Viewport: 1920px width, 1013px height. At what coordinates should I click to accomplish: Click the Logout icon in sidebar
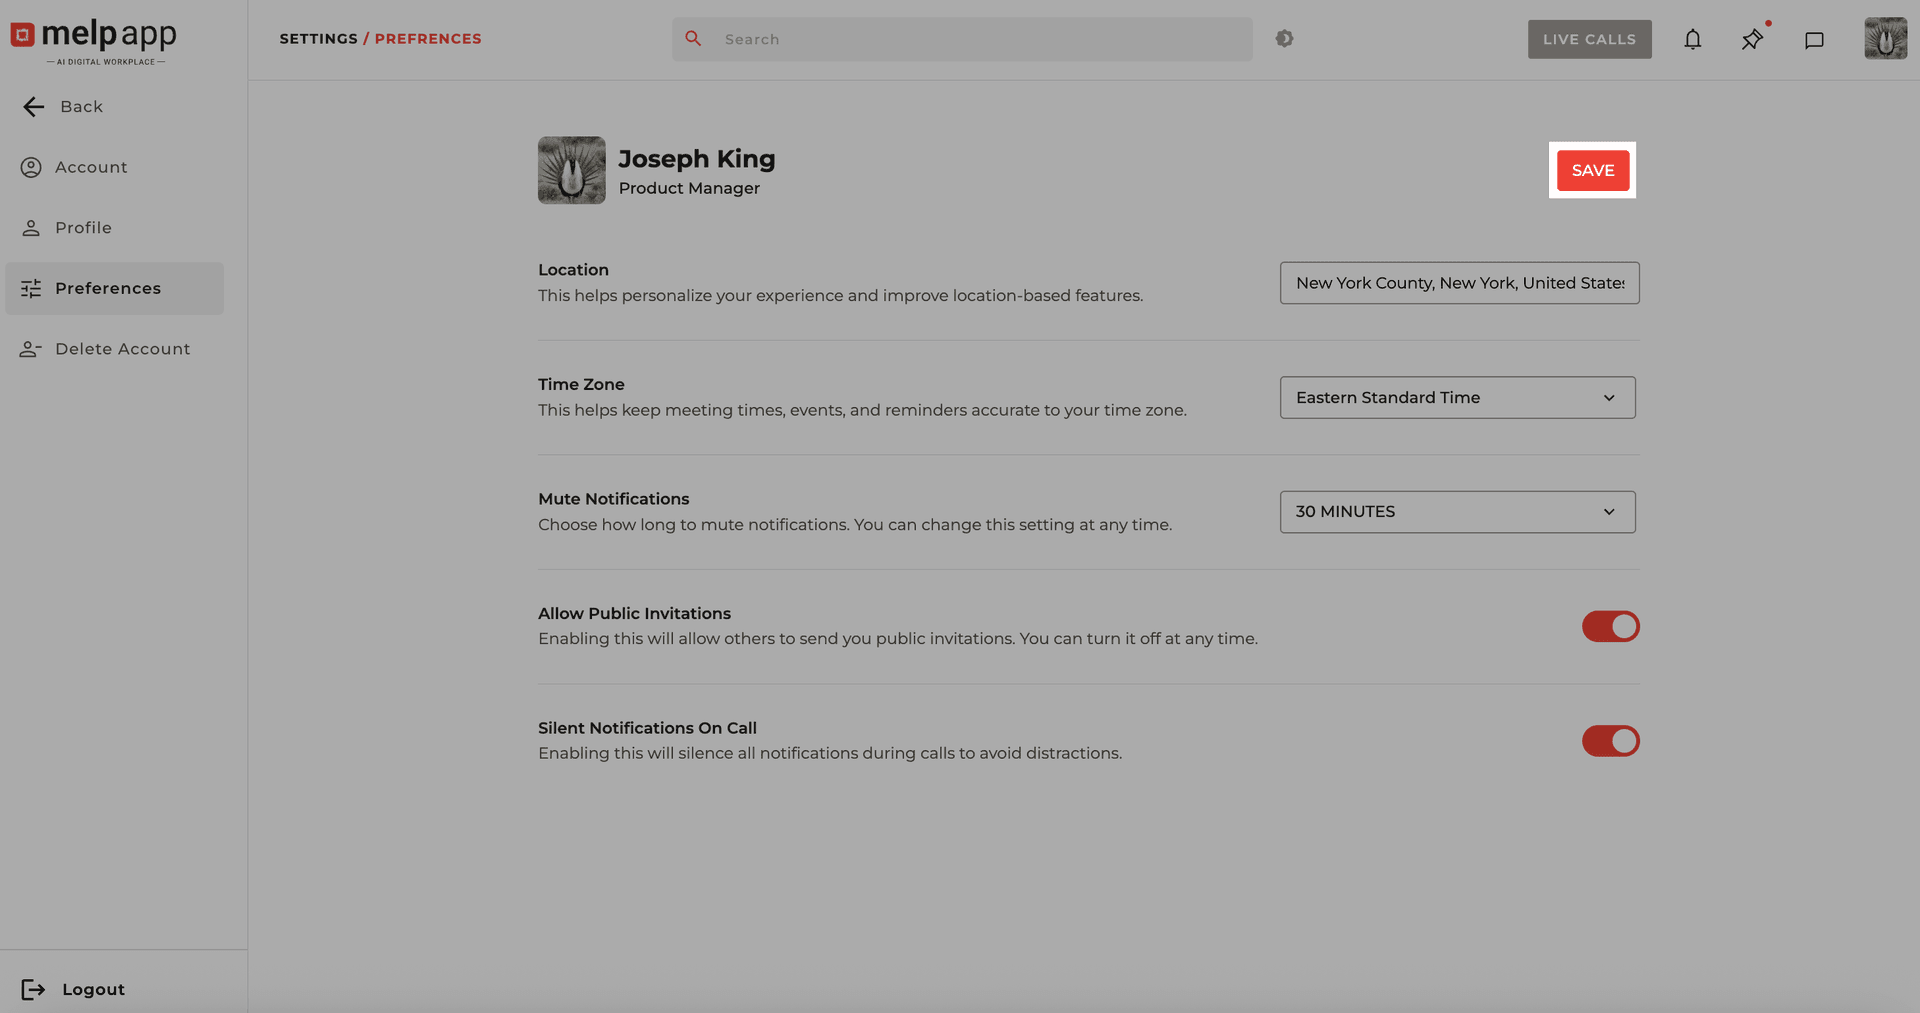pos(33,989)
